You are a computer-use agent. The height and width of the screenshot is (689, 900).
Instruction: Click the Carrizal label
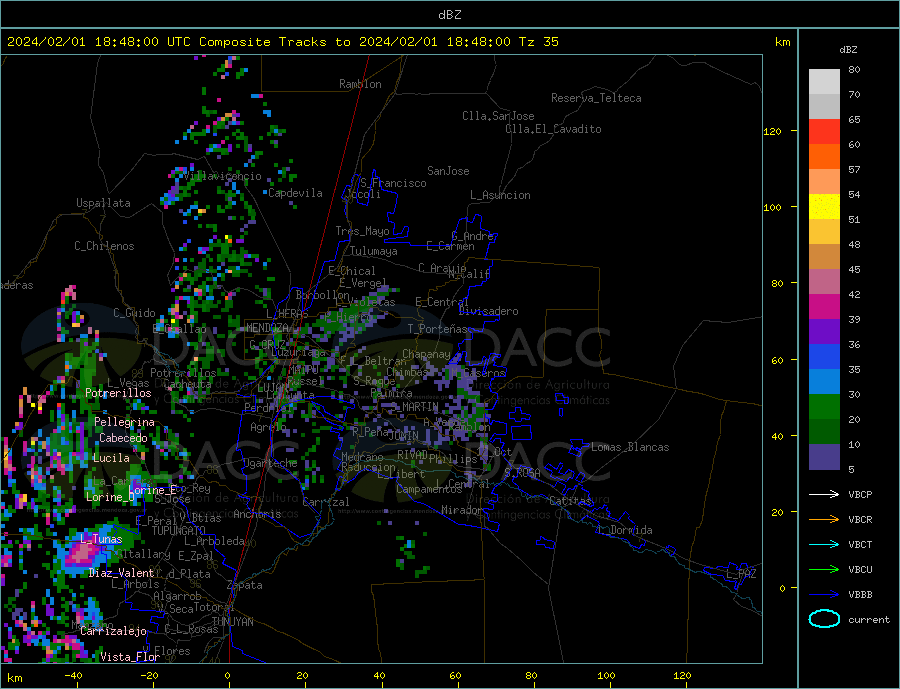tap(326, 502)
